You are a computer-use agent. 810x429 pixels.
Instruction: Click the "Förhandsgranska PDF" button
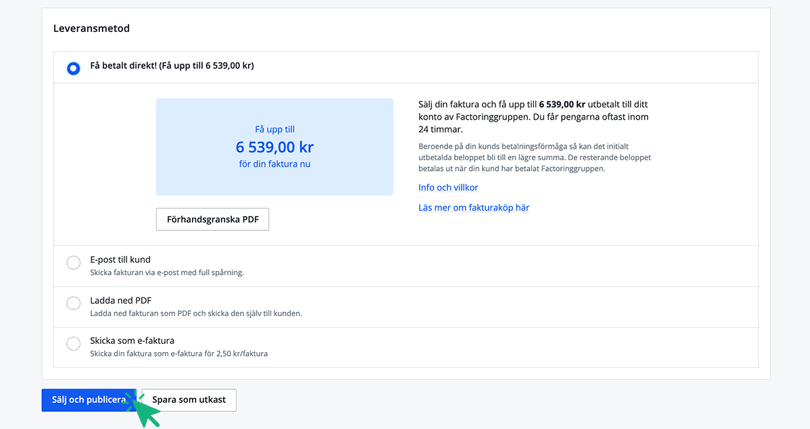pyautogui.click(x=212, y=219)
